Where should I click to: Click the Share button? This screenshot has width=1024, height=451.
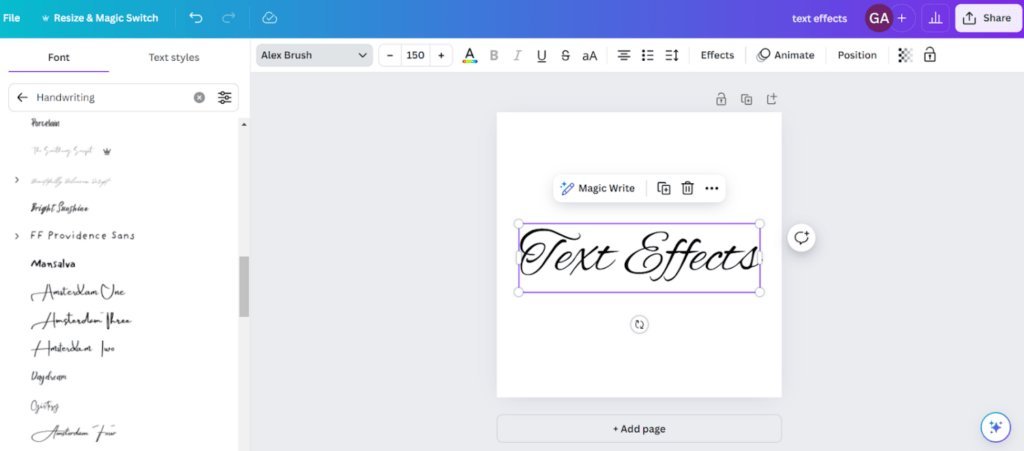point(987,18)
